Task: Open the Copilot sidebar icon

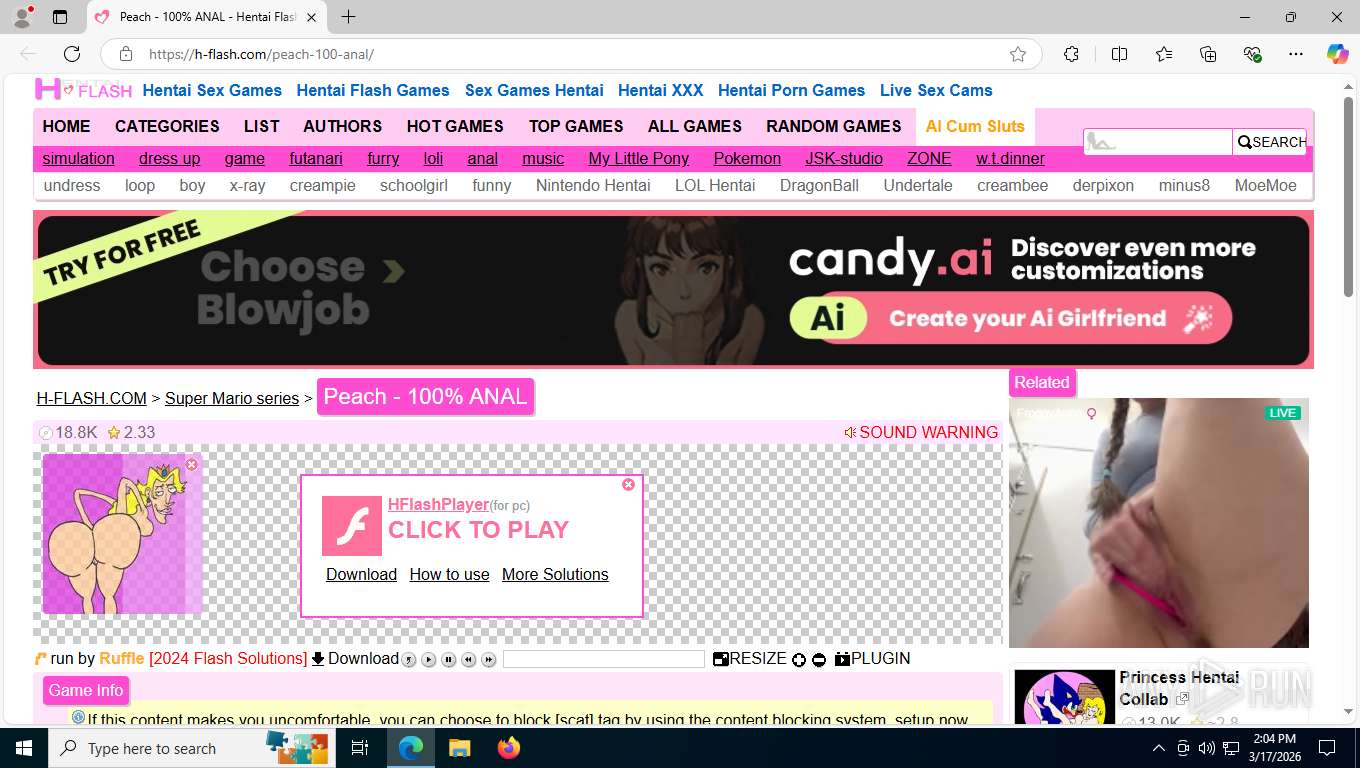Action: pos(1338,54)
